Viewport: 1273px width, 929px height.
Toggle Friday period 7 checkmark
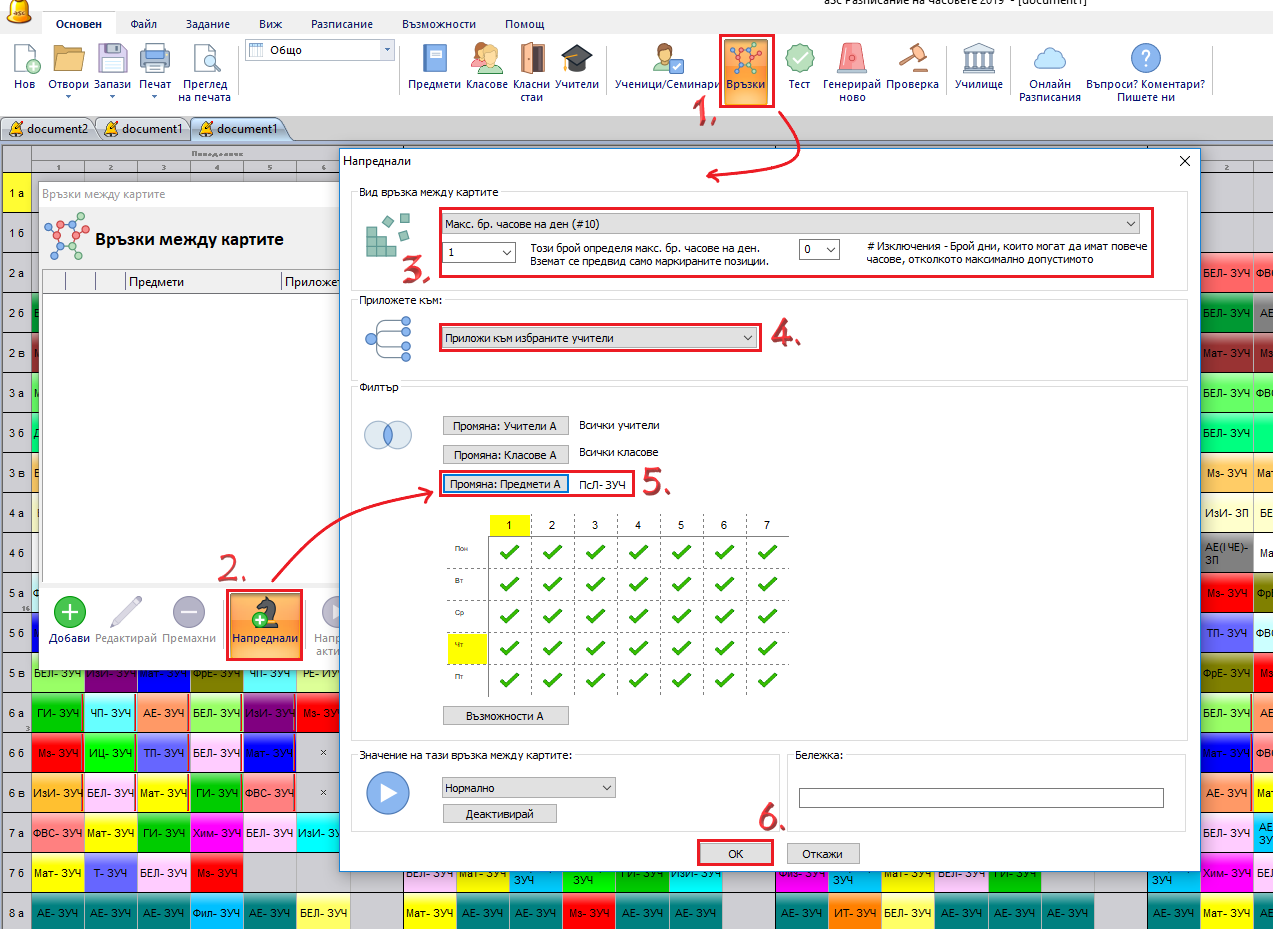click(x=765, y=680)
